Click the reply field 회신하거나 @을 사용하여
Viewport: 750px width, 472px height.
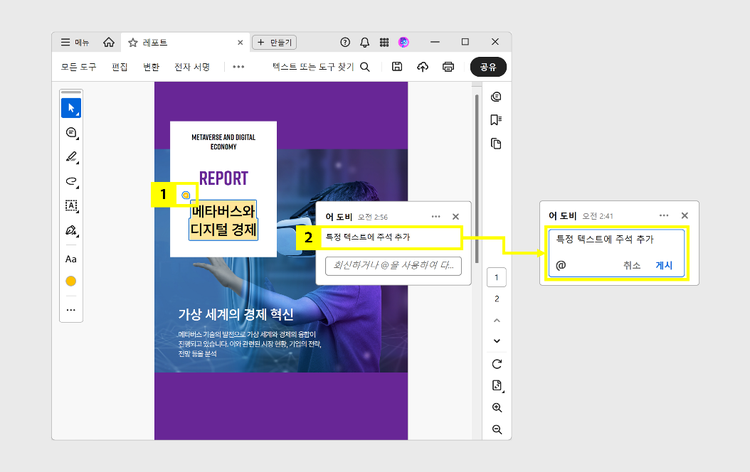click(393, 266)
